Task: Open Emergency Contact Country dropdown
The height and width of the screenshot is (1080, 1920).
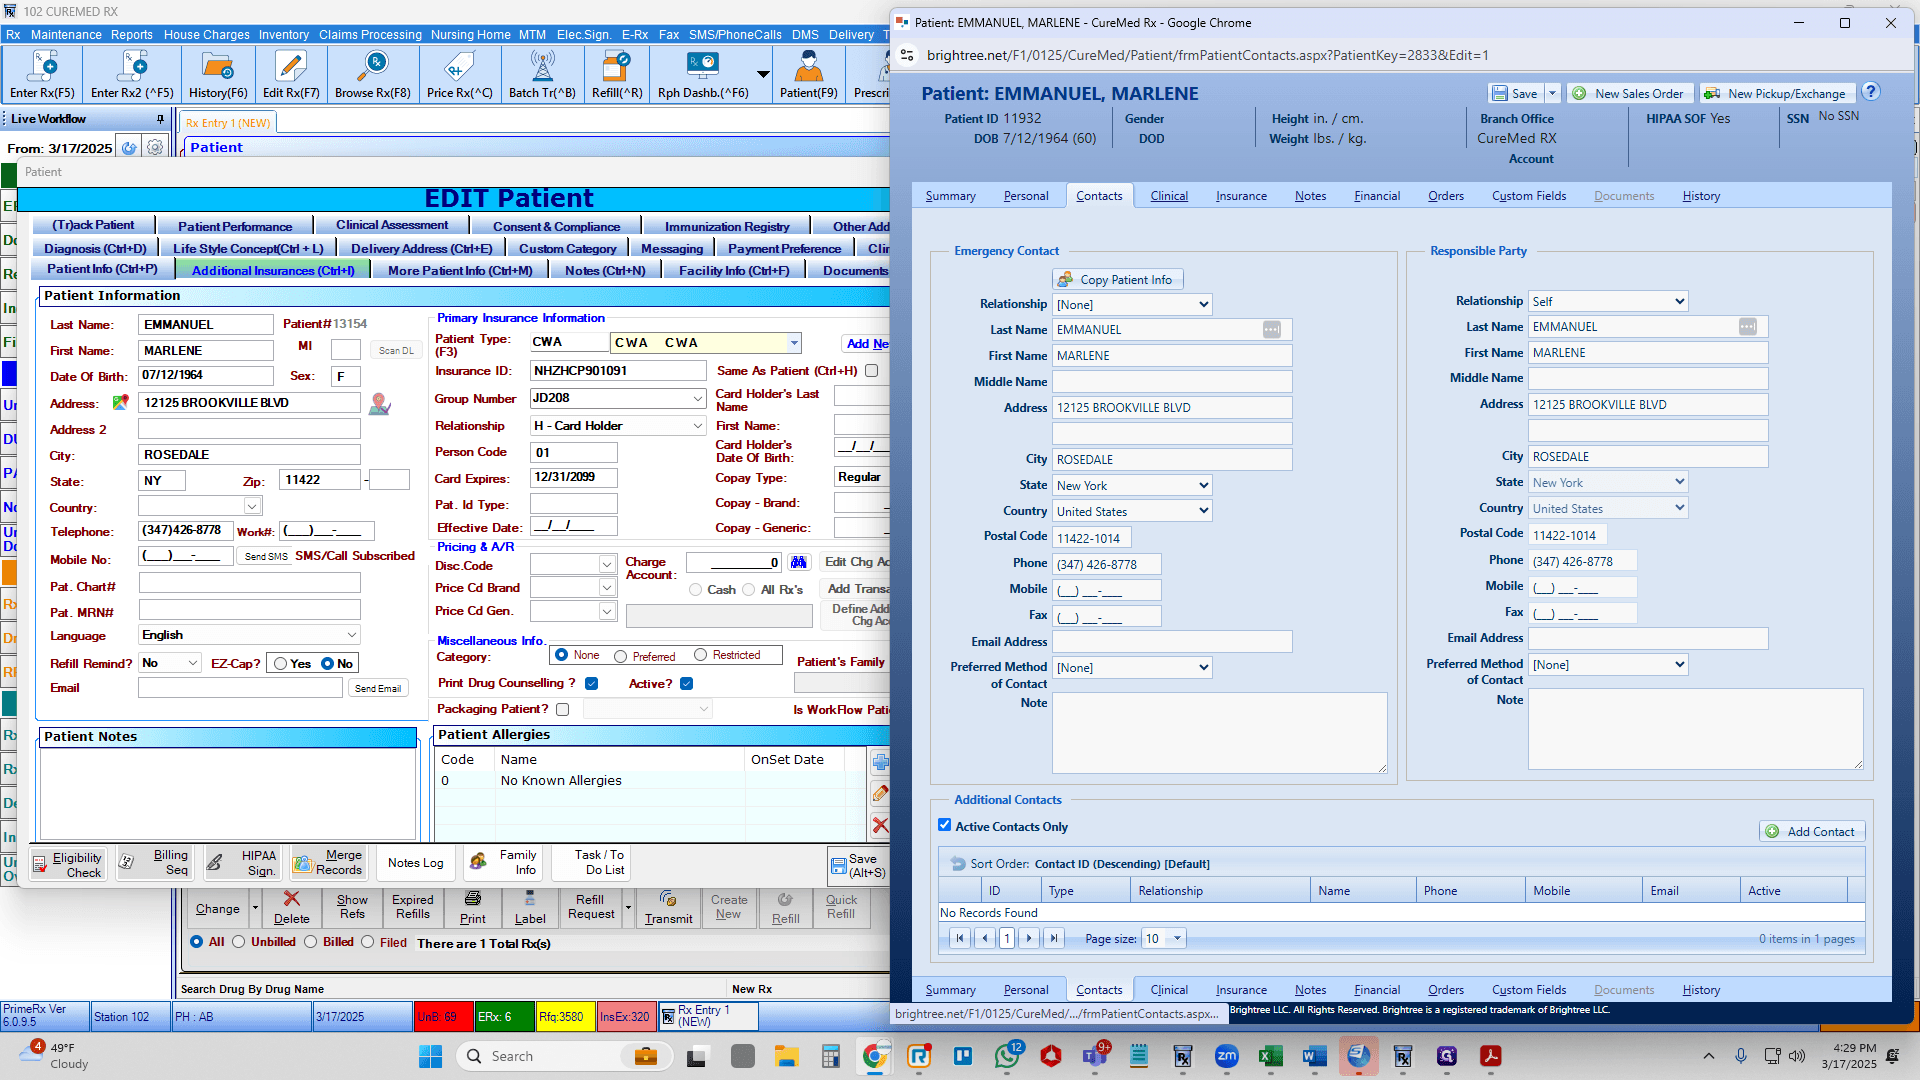Action: pyautogui.click(x=1132, y=511)
